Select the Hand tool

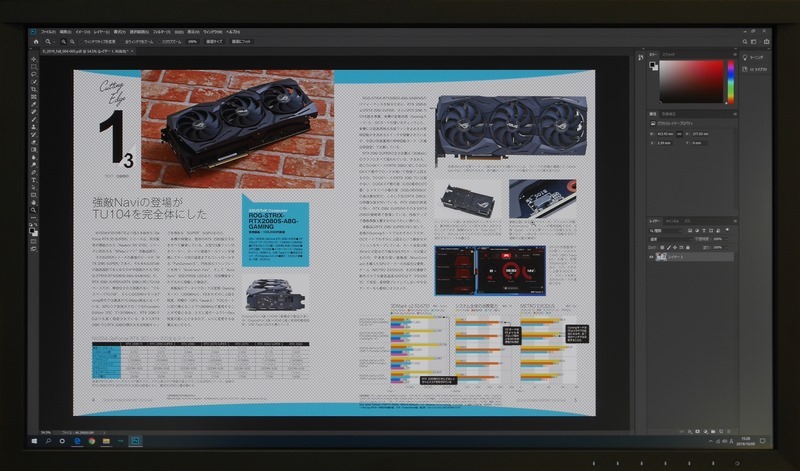[x=34, y=203]
